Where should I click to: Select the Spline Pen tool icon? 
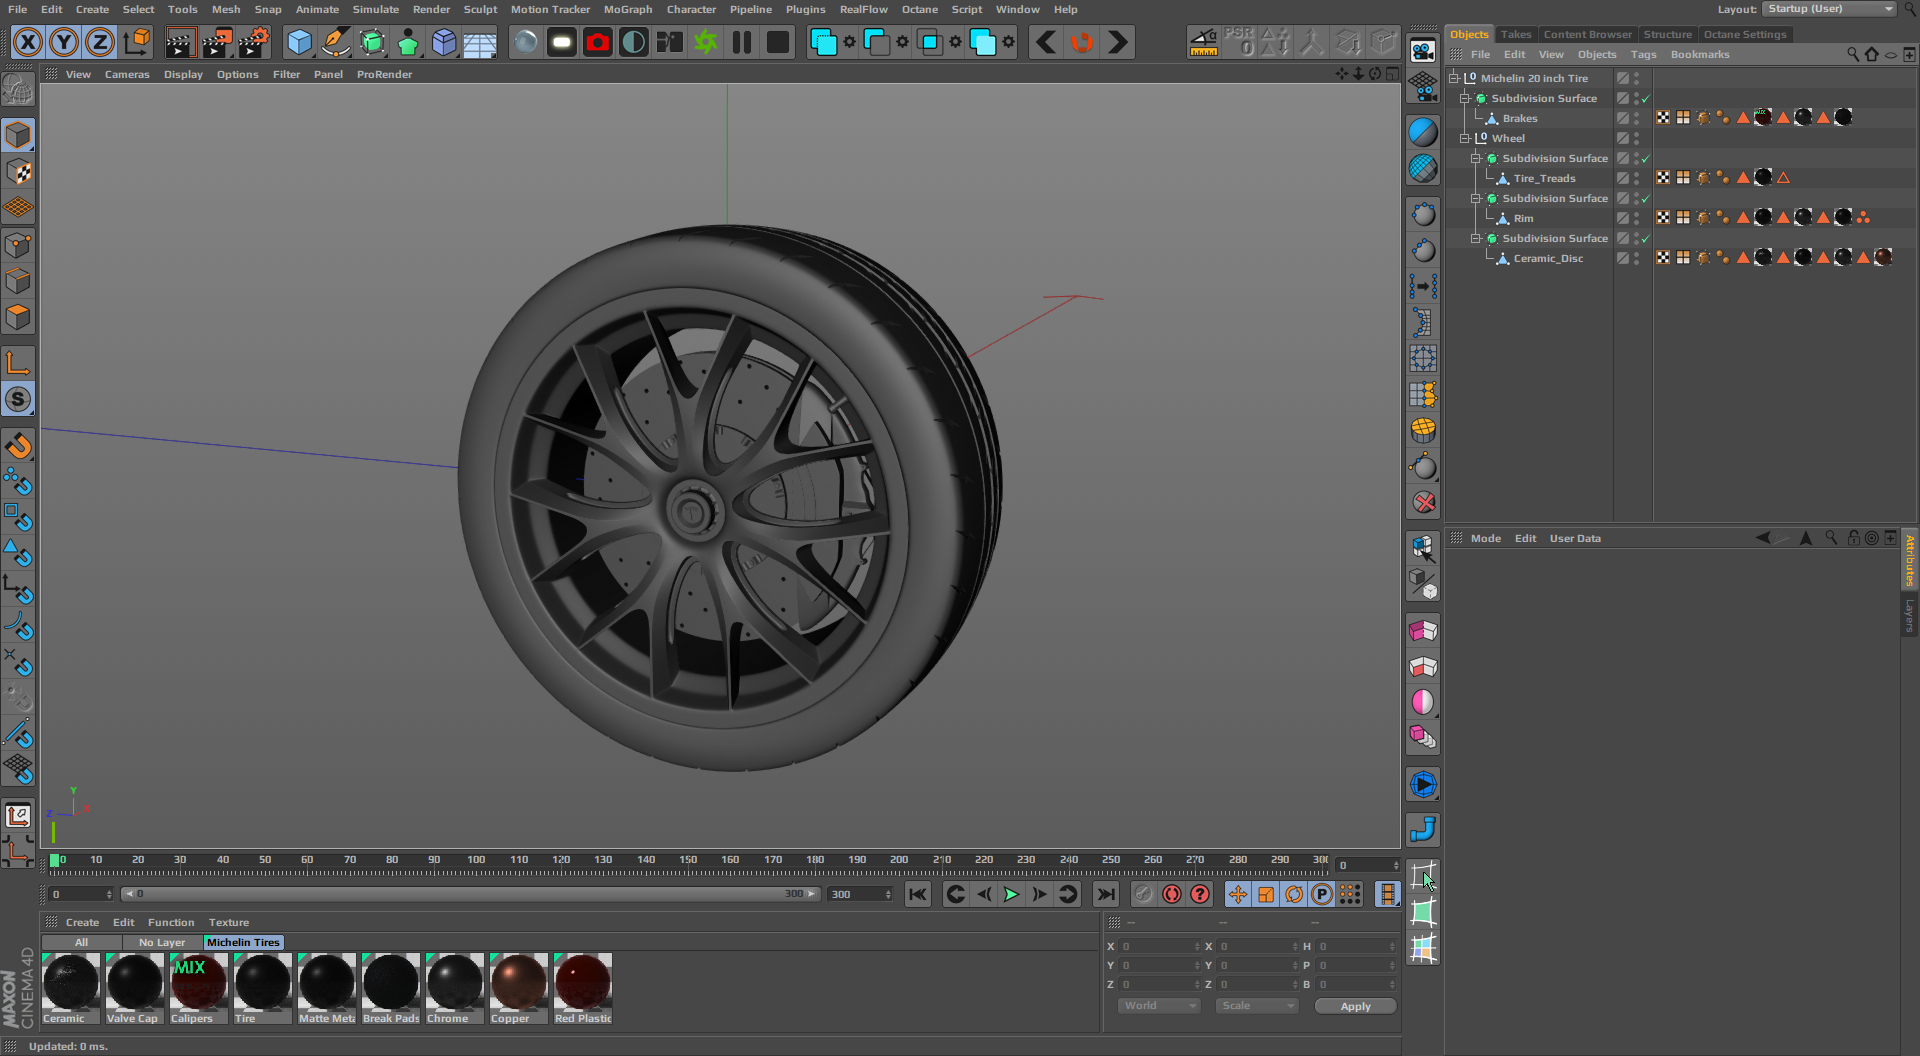336,42
